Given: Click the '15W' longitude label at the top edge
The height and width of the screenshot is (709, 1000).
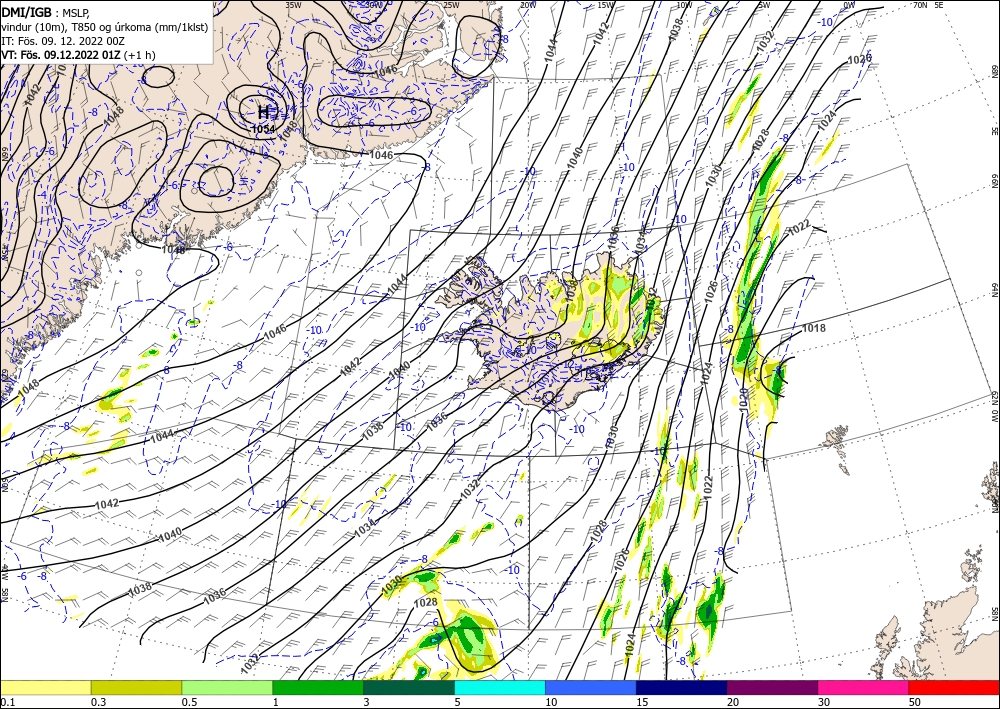Looking at the screenshot, I should click(x=606, y=4).
